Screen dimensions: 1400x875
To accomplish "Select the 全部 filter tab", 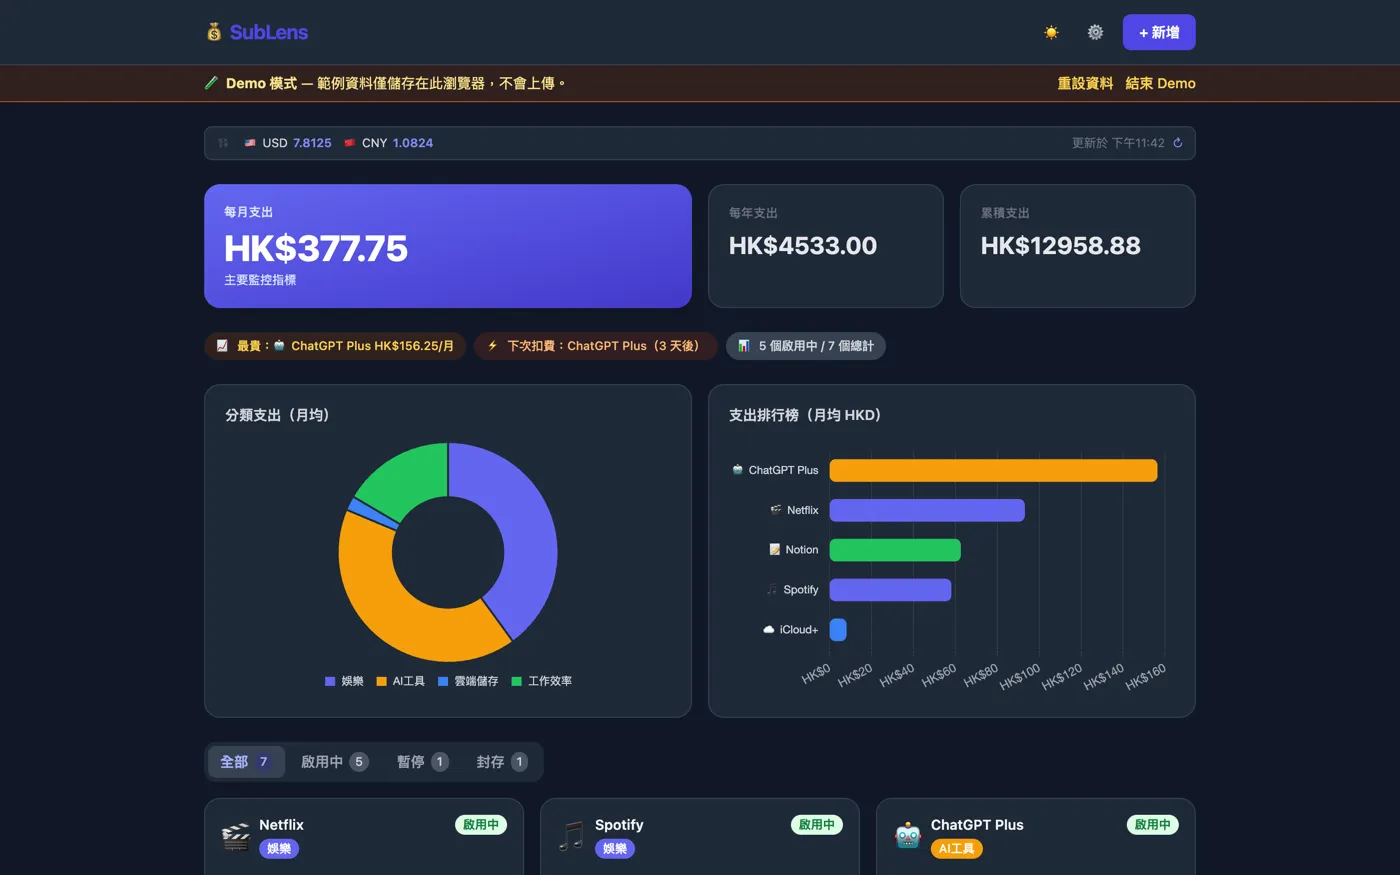I will coord(246,762).
